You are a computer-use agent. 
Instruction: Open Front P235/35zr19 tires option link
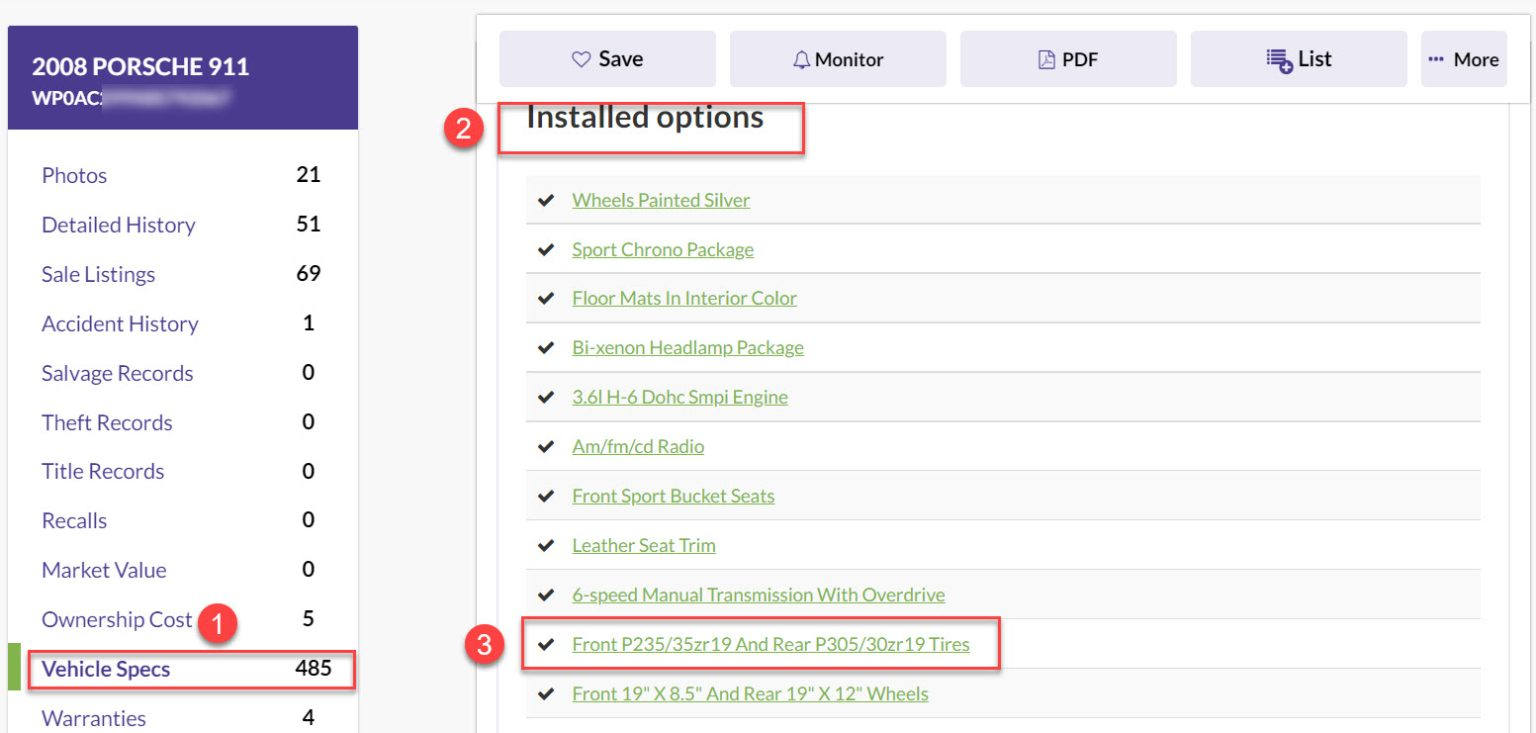(x=771, y=645)
